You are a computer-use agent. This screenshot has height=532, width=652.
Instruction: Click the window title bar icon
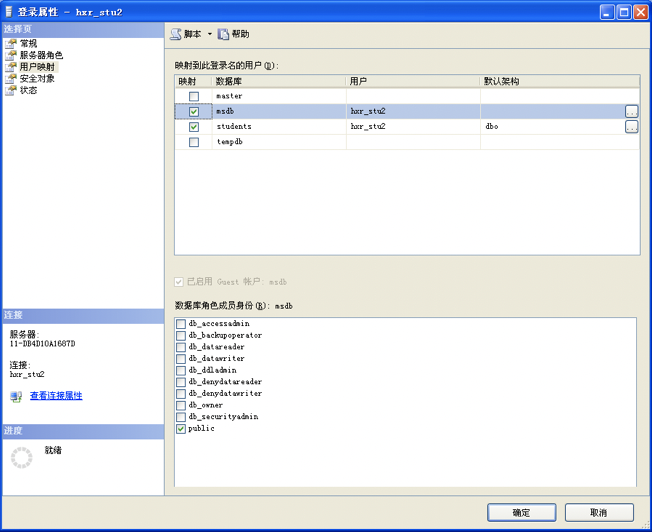pyautogui.click(x=9, y=12)
